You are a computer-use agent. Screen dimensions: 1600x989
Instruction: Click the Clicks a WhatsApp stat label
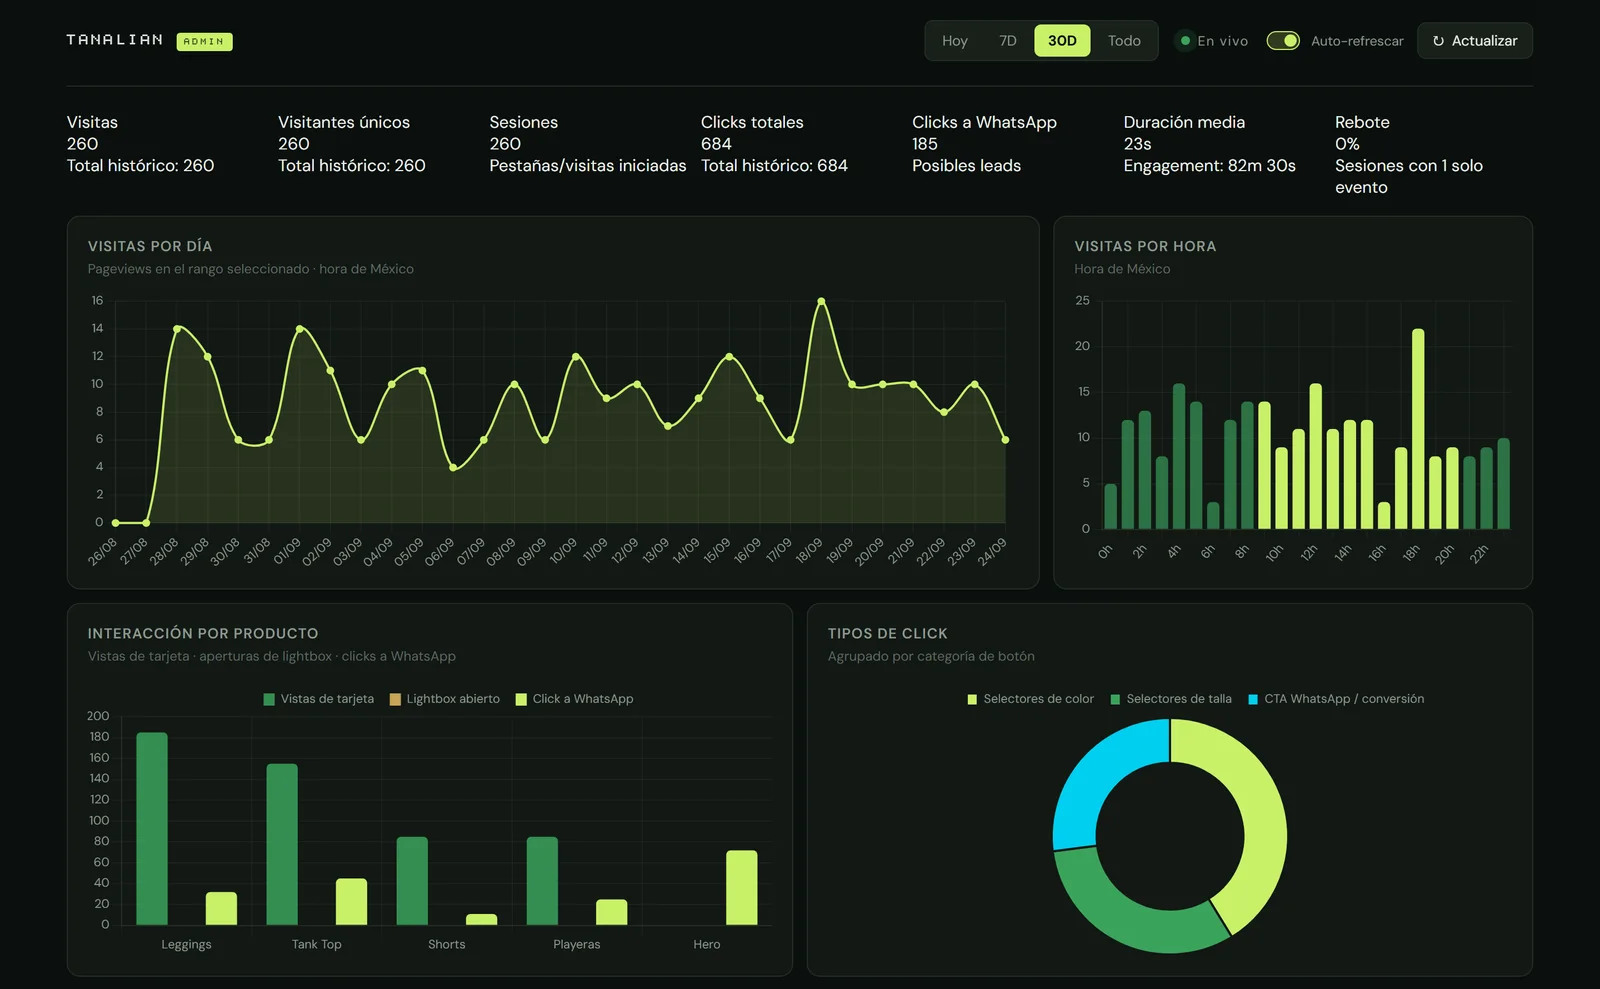pyautogui.click(x=984, y=122)
